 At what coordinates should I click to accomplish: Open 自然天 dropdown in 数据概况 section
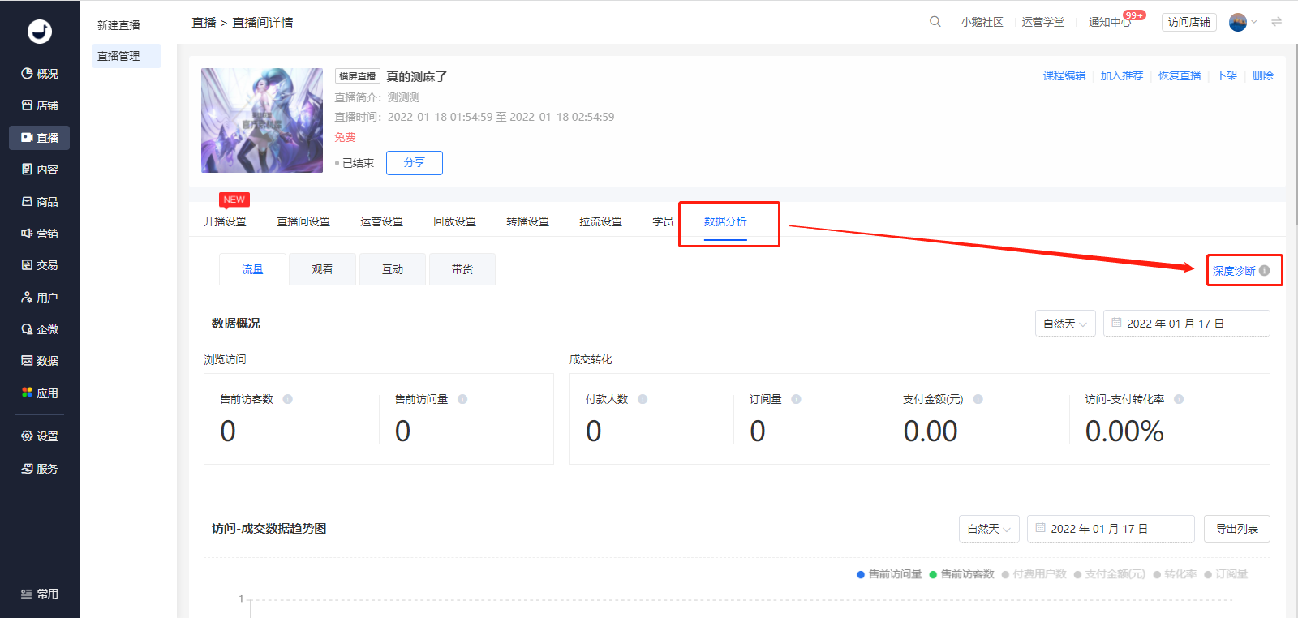point(1065,324)
